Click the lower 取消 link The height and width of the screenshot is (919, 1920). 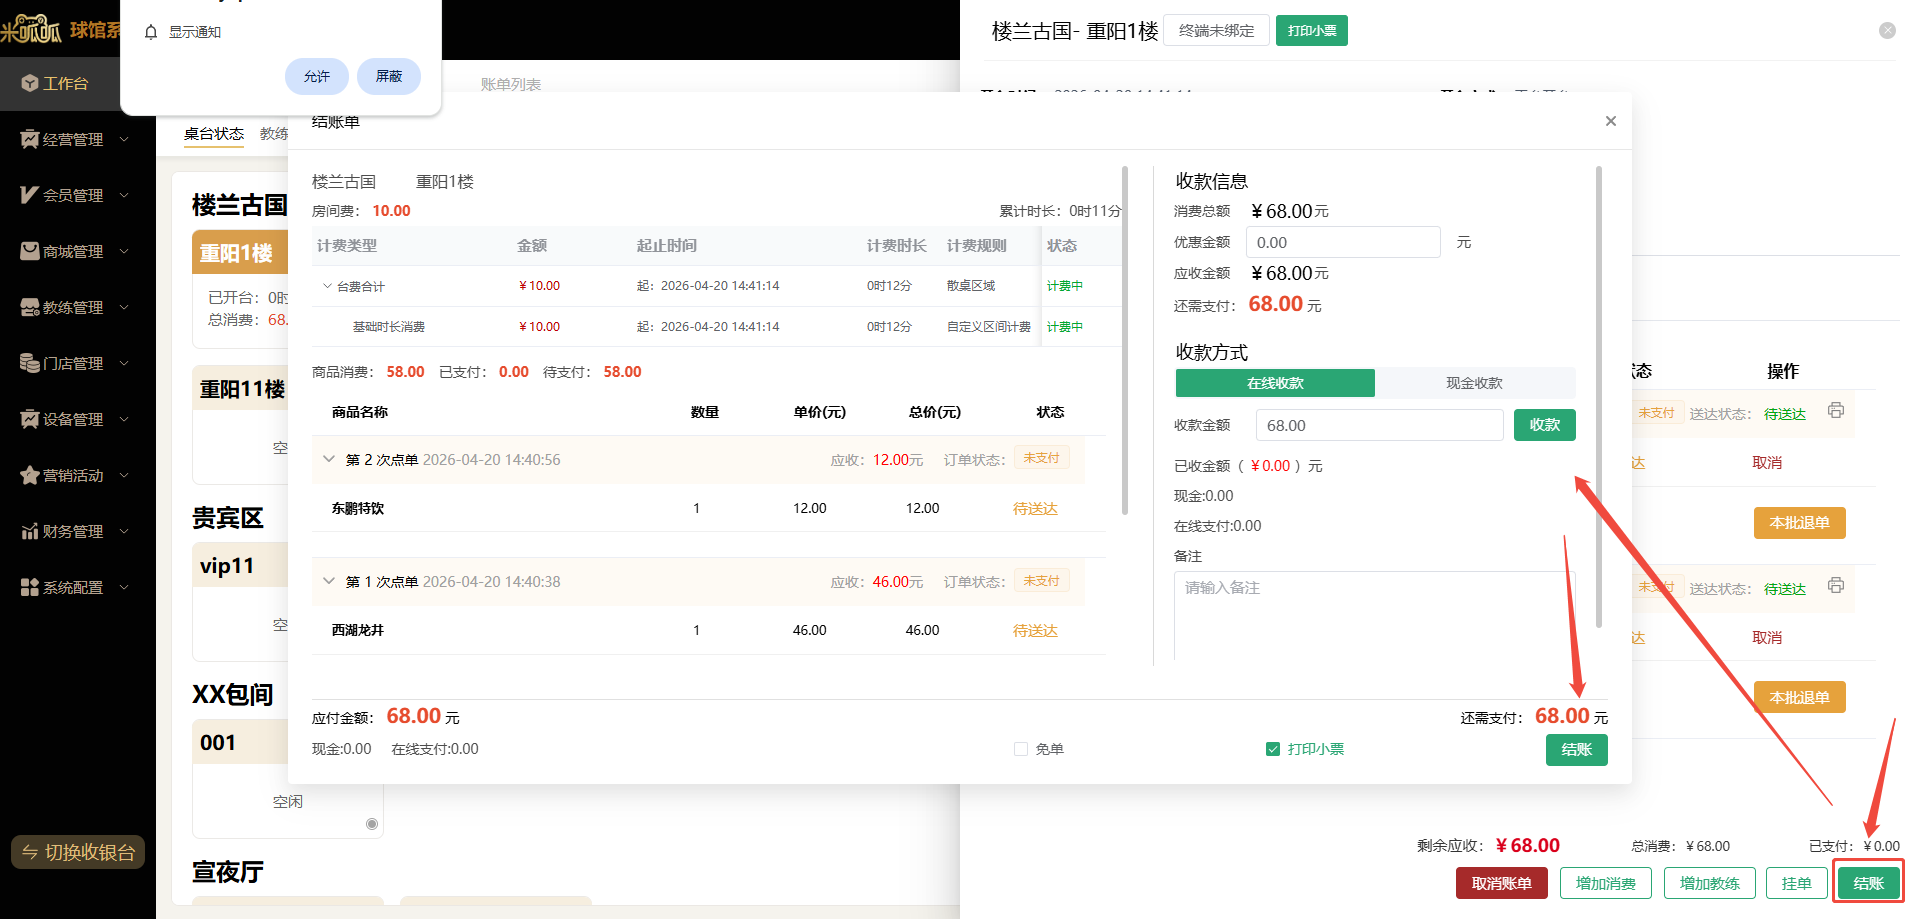pyautogui.click(x=1767, y=638)
